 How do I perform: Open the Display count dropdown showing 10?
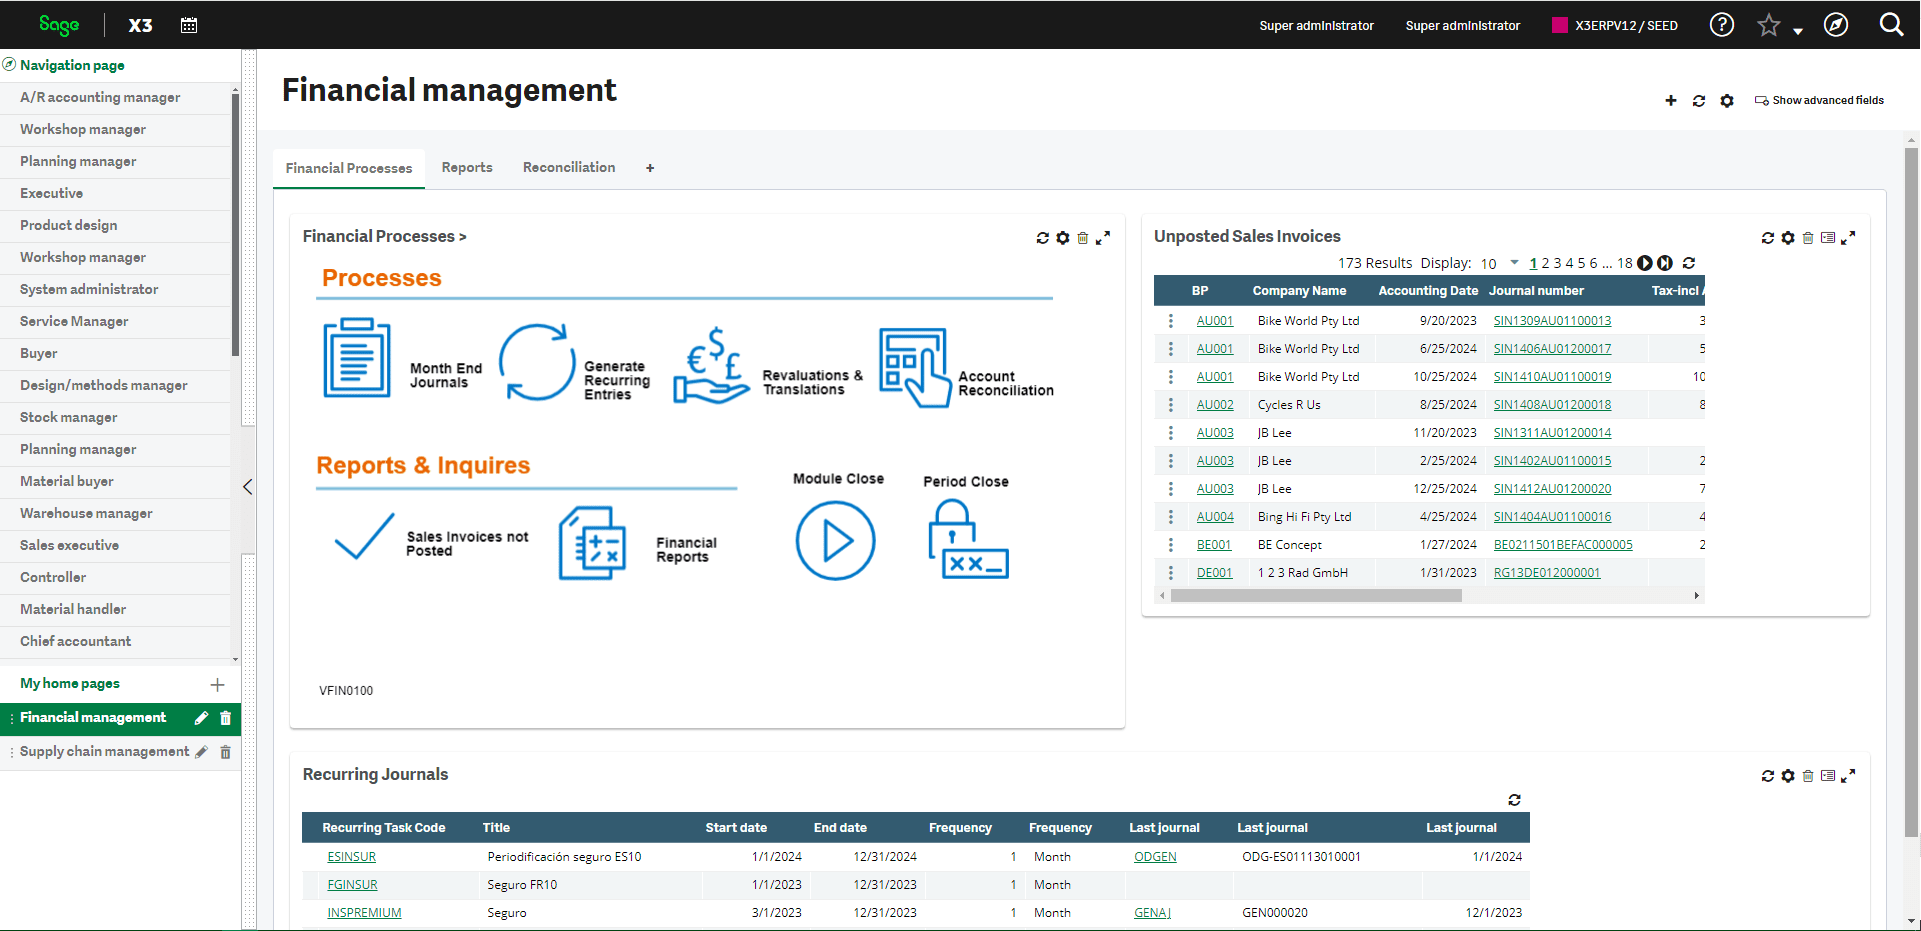pyautogui.click(x=1497, y=263)
